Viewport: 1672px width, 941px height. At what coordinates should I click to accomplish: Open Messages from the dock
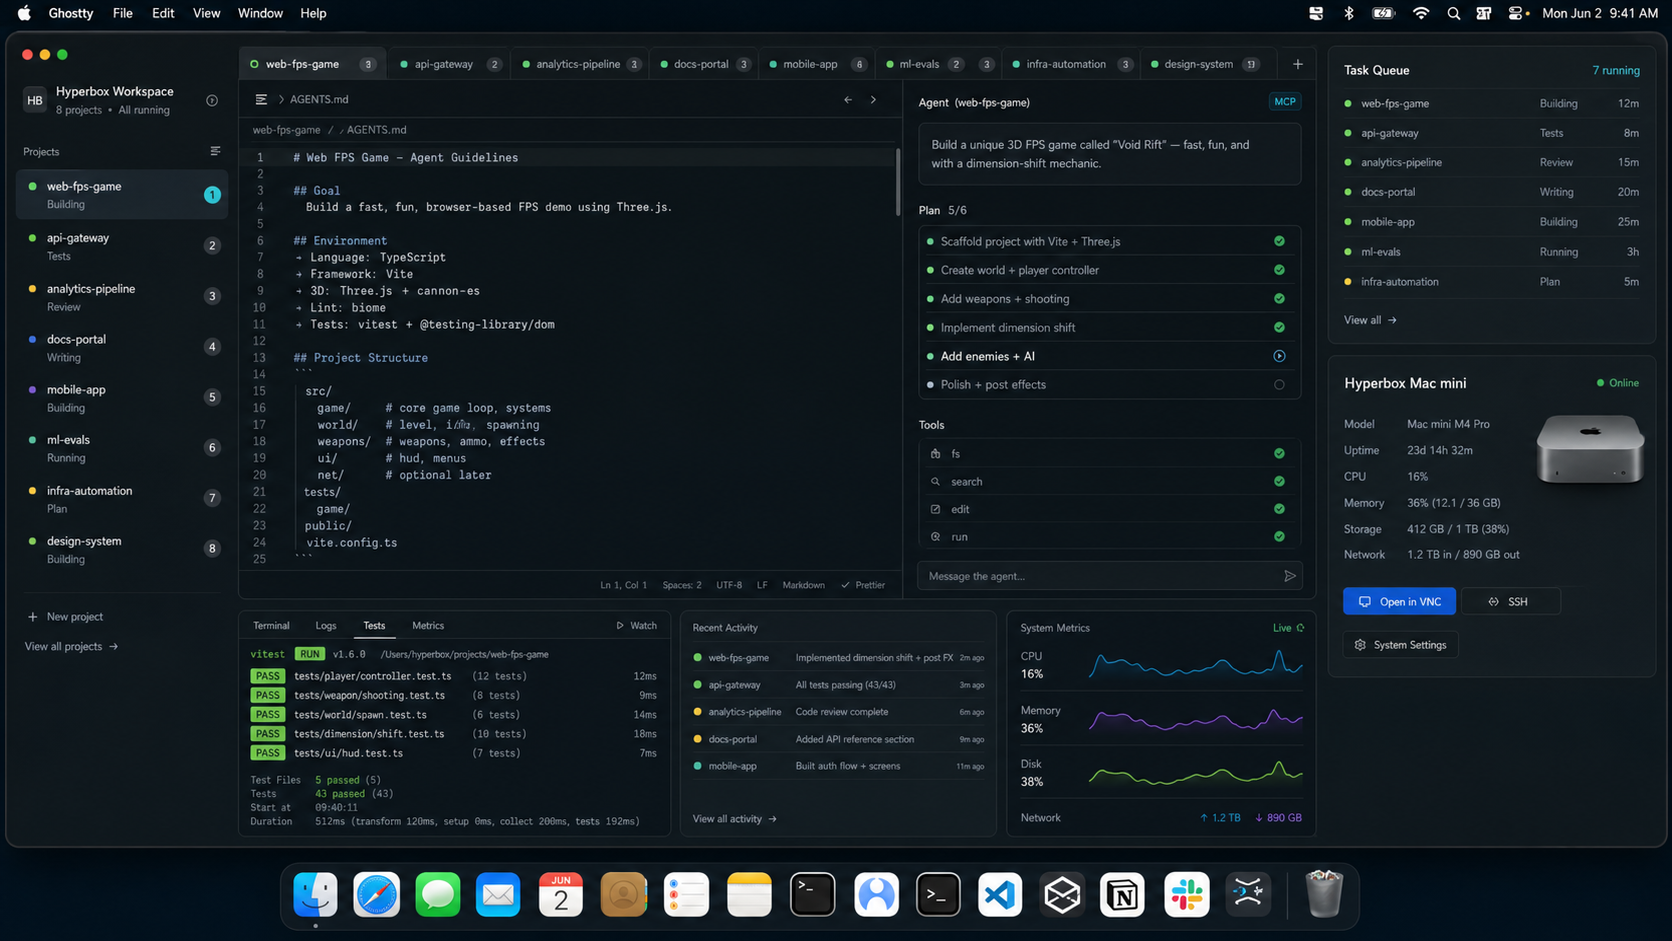click(438, 894)
